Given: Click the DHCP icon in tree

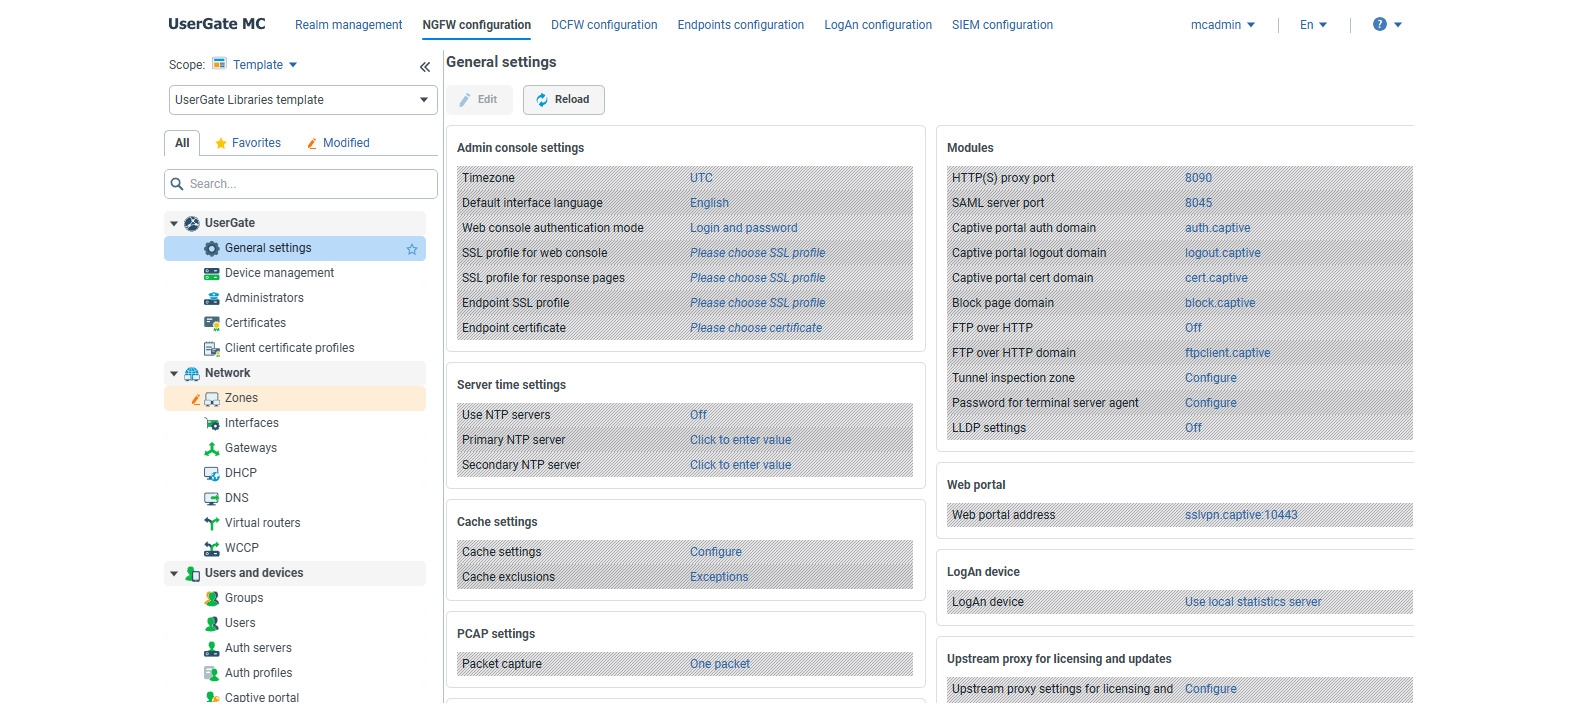Looking at the screenshot, I should click(212, 473).
